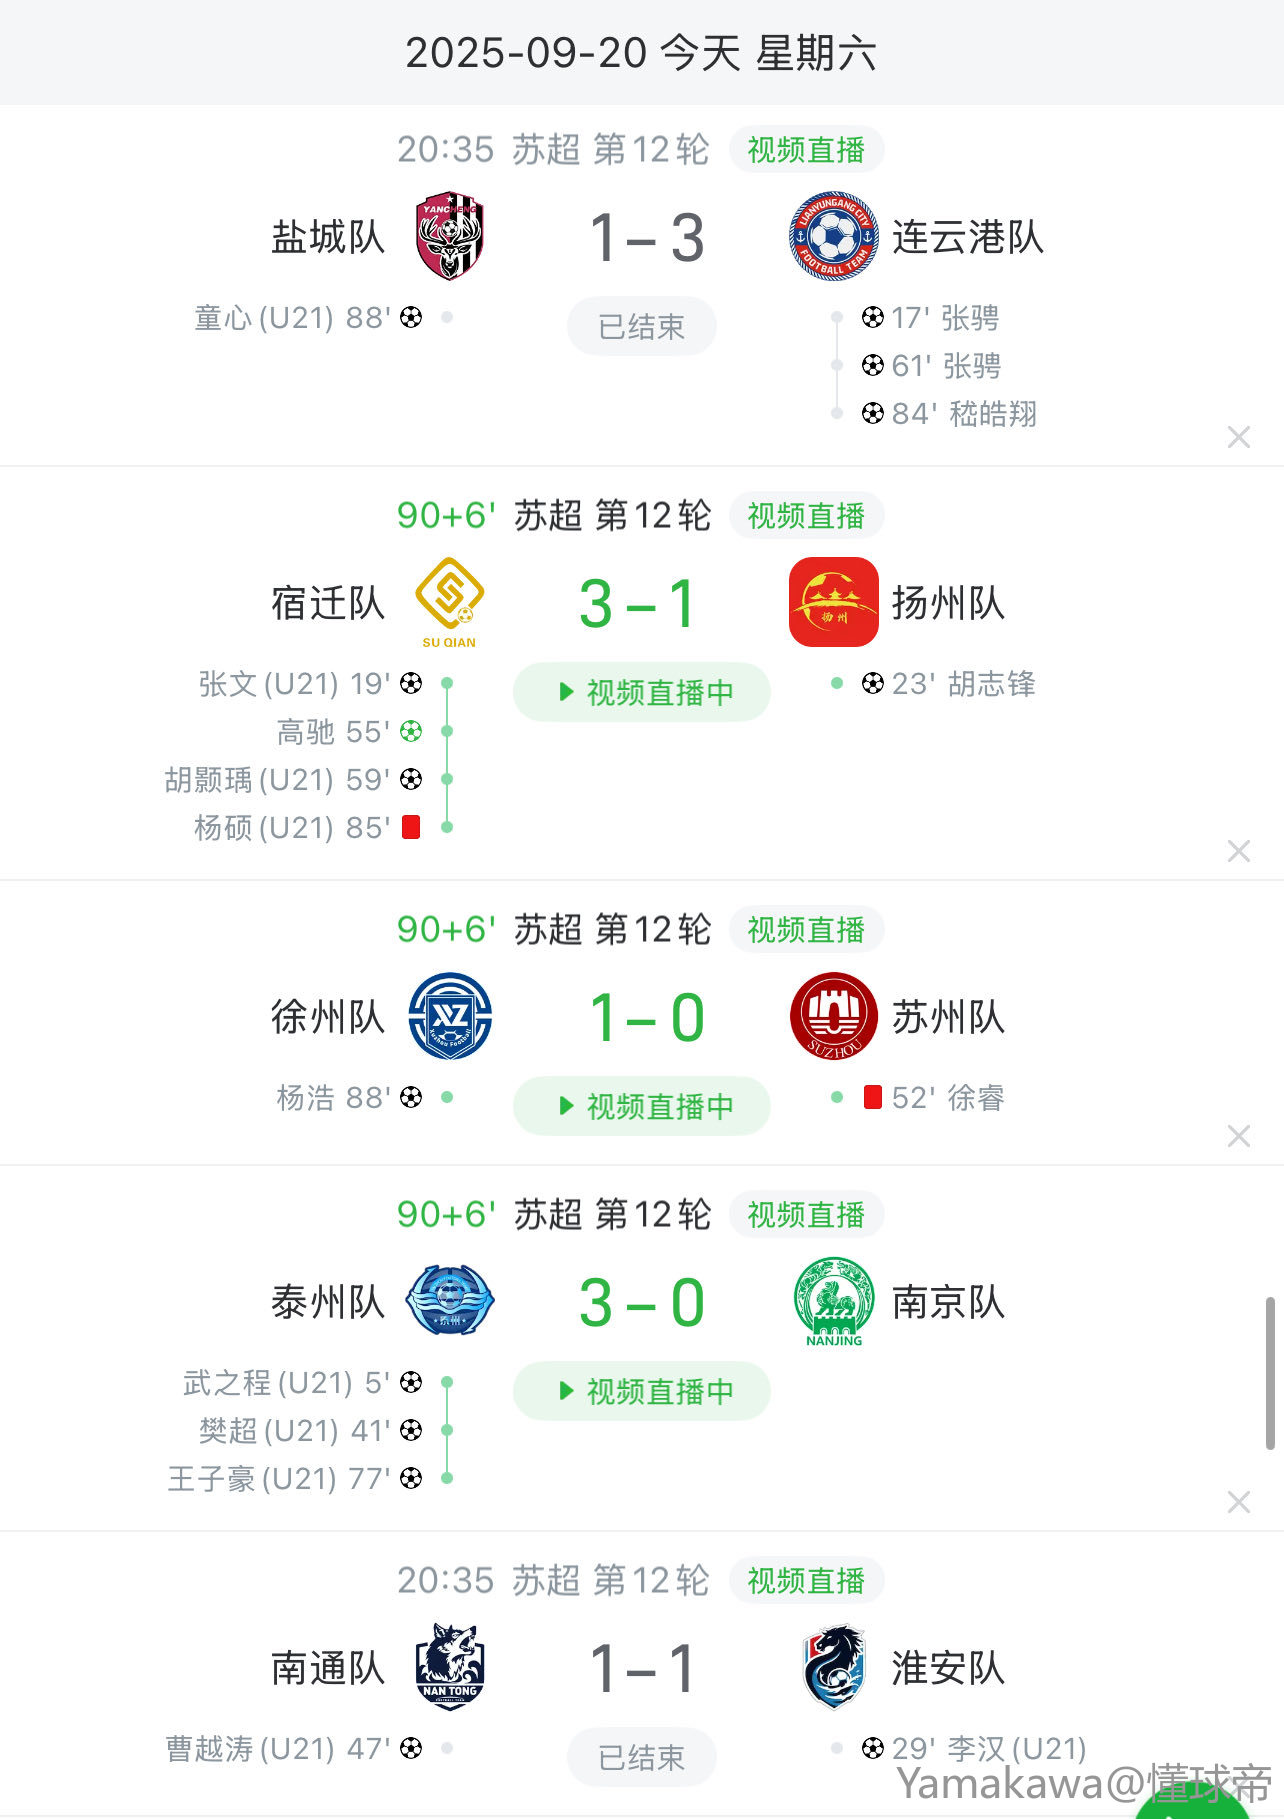Click the vertical scrollbar handle
Screen dimensions: 1284x1819
pyautogui.click(x=1270, y=1373)
